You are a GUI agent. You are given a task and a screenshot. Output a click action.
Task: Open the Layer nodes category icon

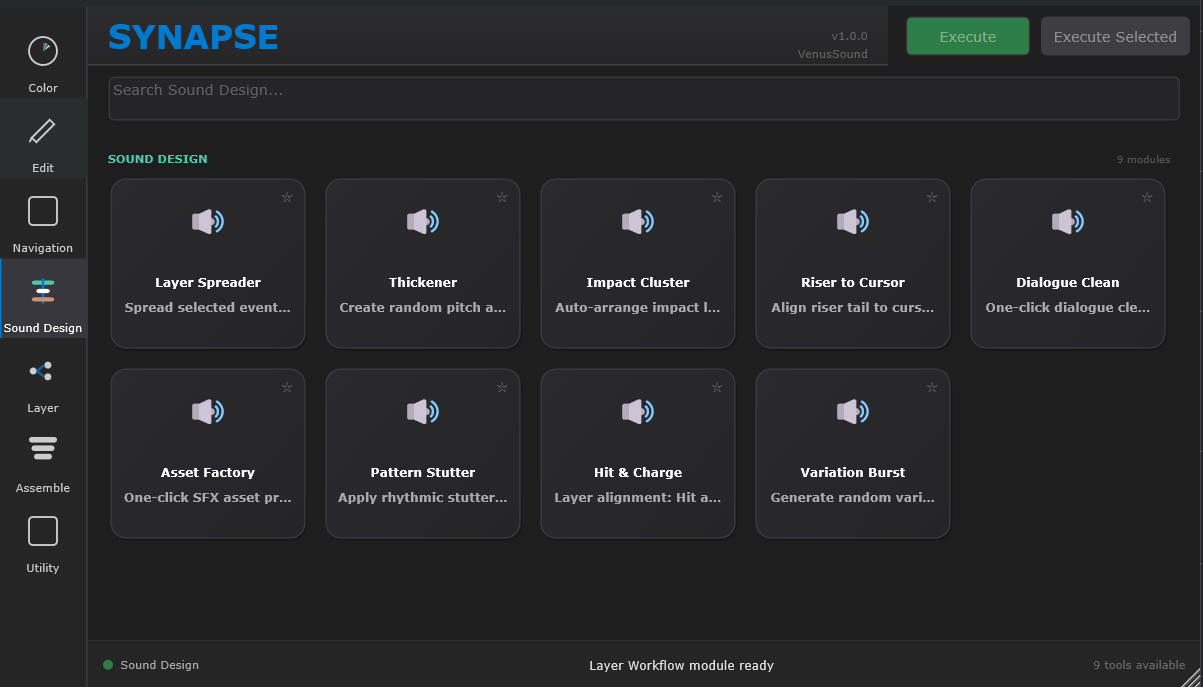[43, 371]
